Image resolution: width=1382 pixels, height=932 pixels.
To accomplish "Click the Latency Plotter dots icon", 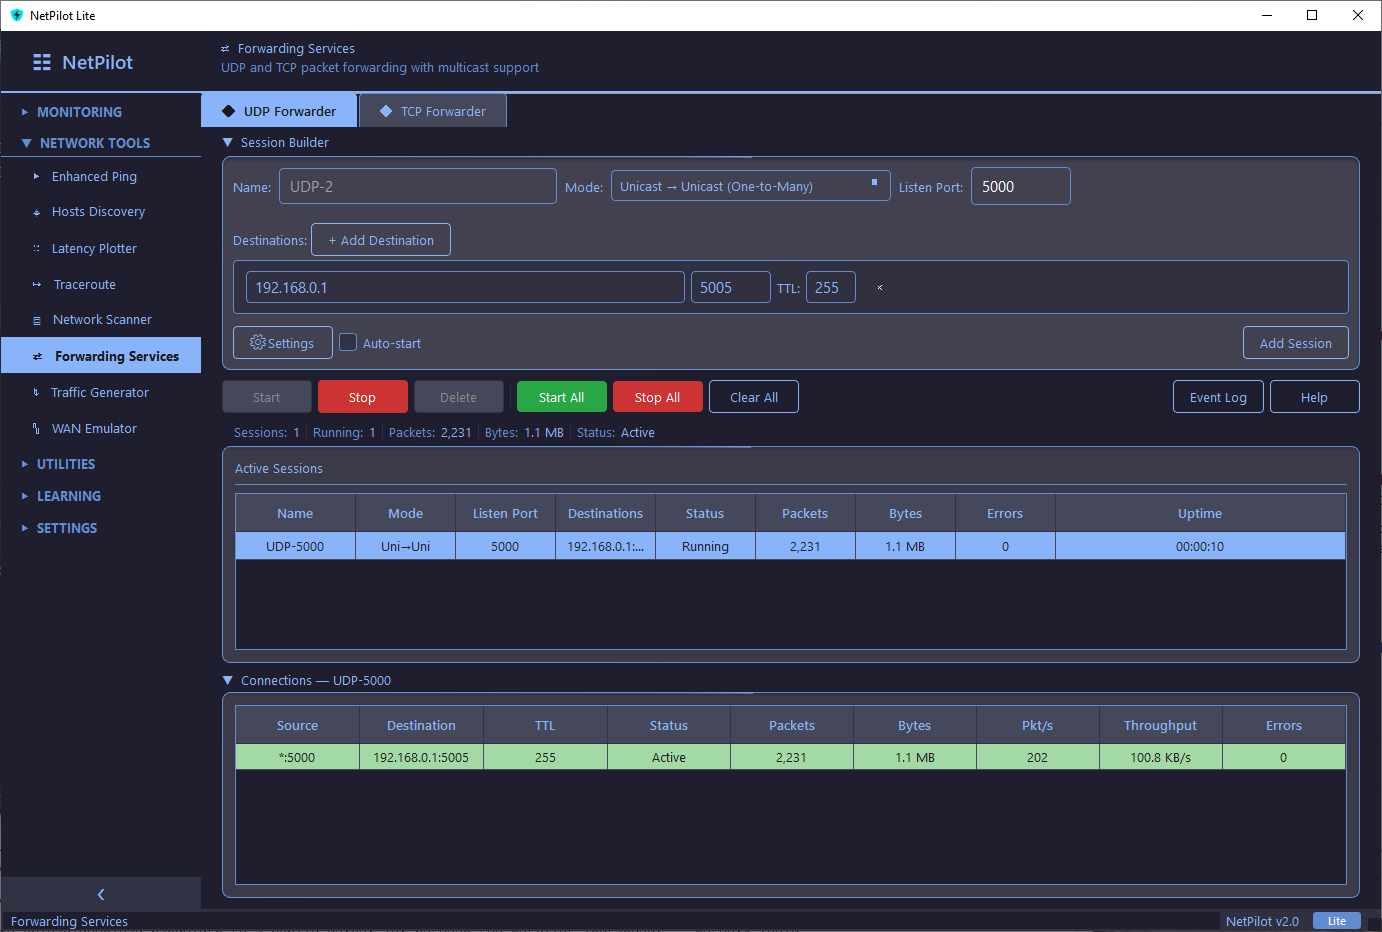I will pos(37,248).
